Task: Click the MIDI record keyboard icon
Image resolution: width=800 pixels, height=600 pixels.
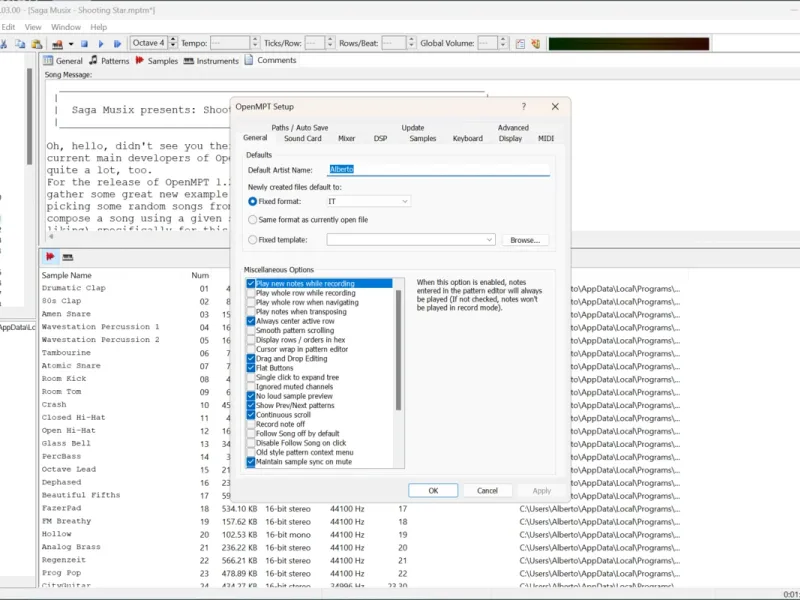Action: [57, 44]
